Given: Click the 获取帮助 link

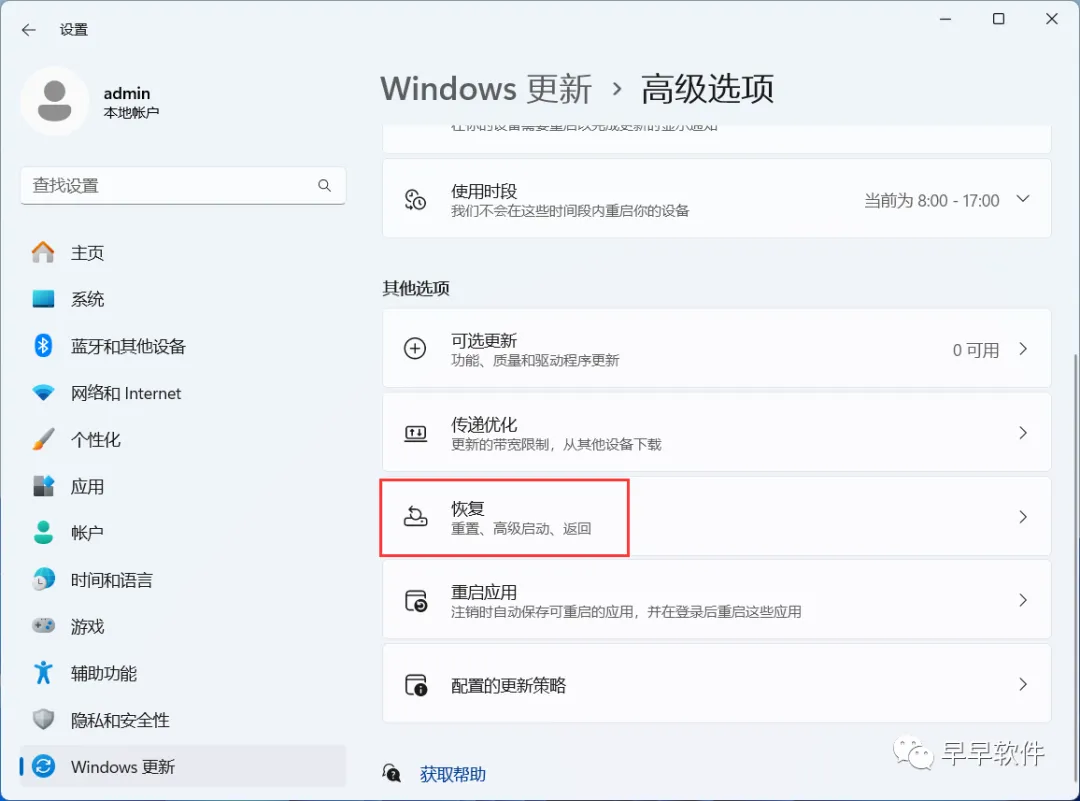Looking at the screenshot, I should click(x=453, y=774).
